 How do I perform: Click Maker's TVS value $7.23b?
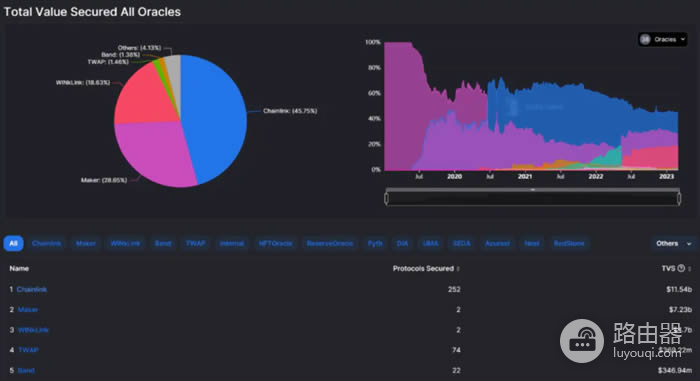(x=680, y=310)
